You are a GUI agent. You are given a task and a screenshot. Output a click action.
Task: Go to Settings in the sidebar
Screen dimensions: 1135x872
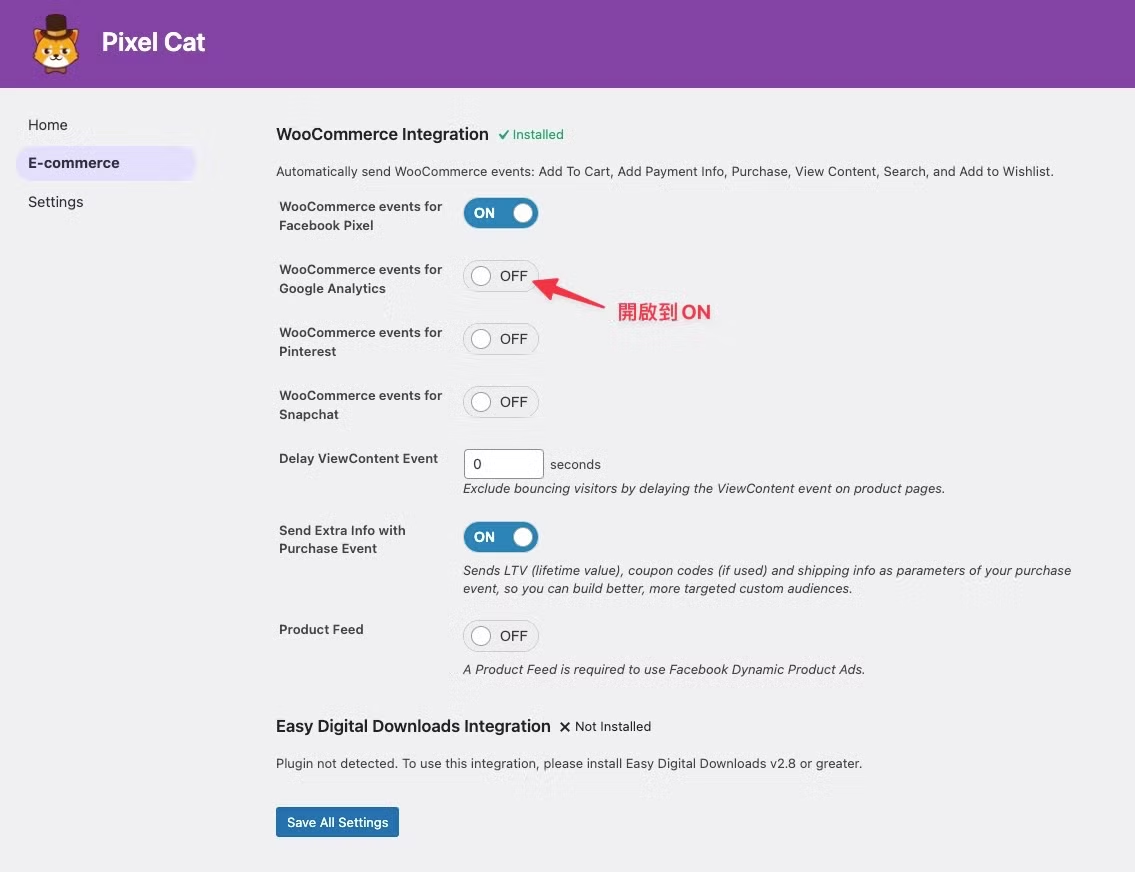point(56,202)
